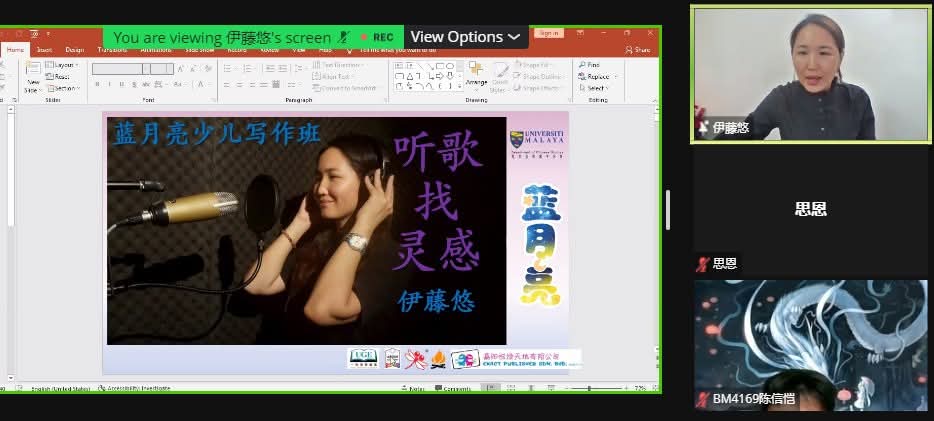The width and height of the screenshot is (934, 421).
Task: Click the text shadow icon
Action: [133, 85]
